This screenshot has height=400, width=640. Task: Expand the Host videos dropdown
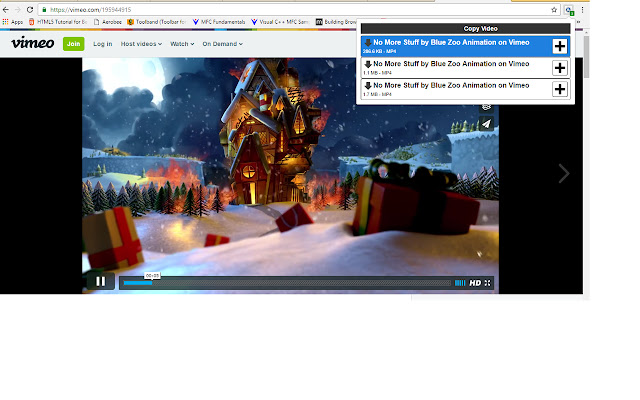point(141,44)
